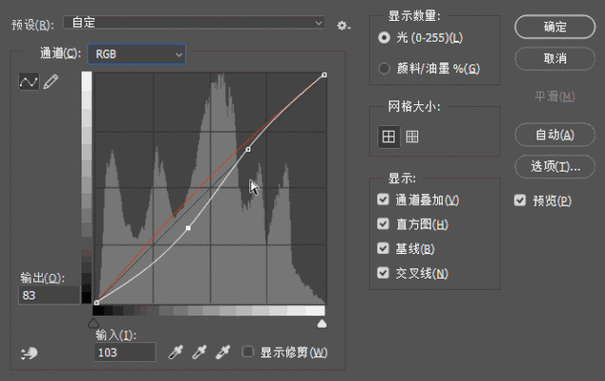Click the 输出 value field
This screenshot has height=381, width=605.
49,295
